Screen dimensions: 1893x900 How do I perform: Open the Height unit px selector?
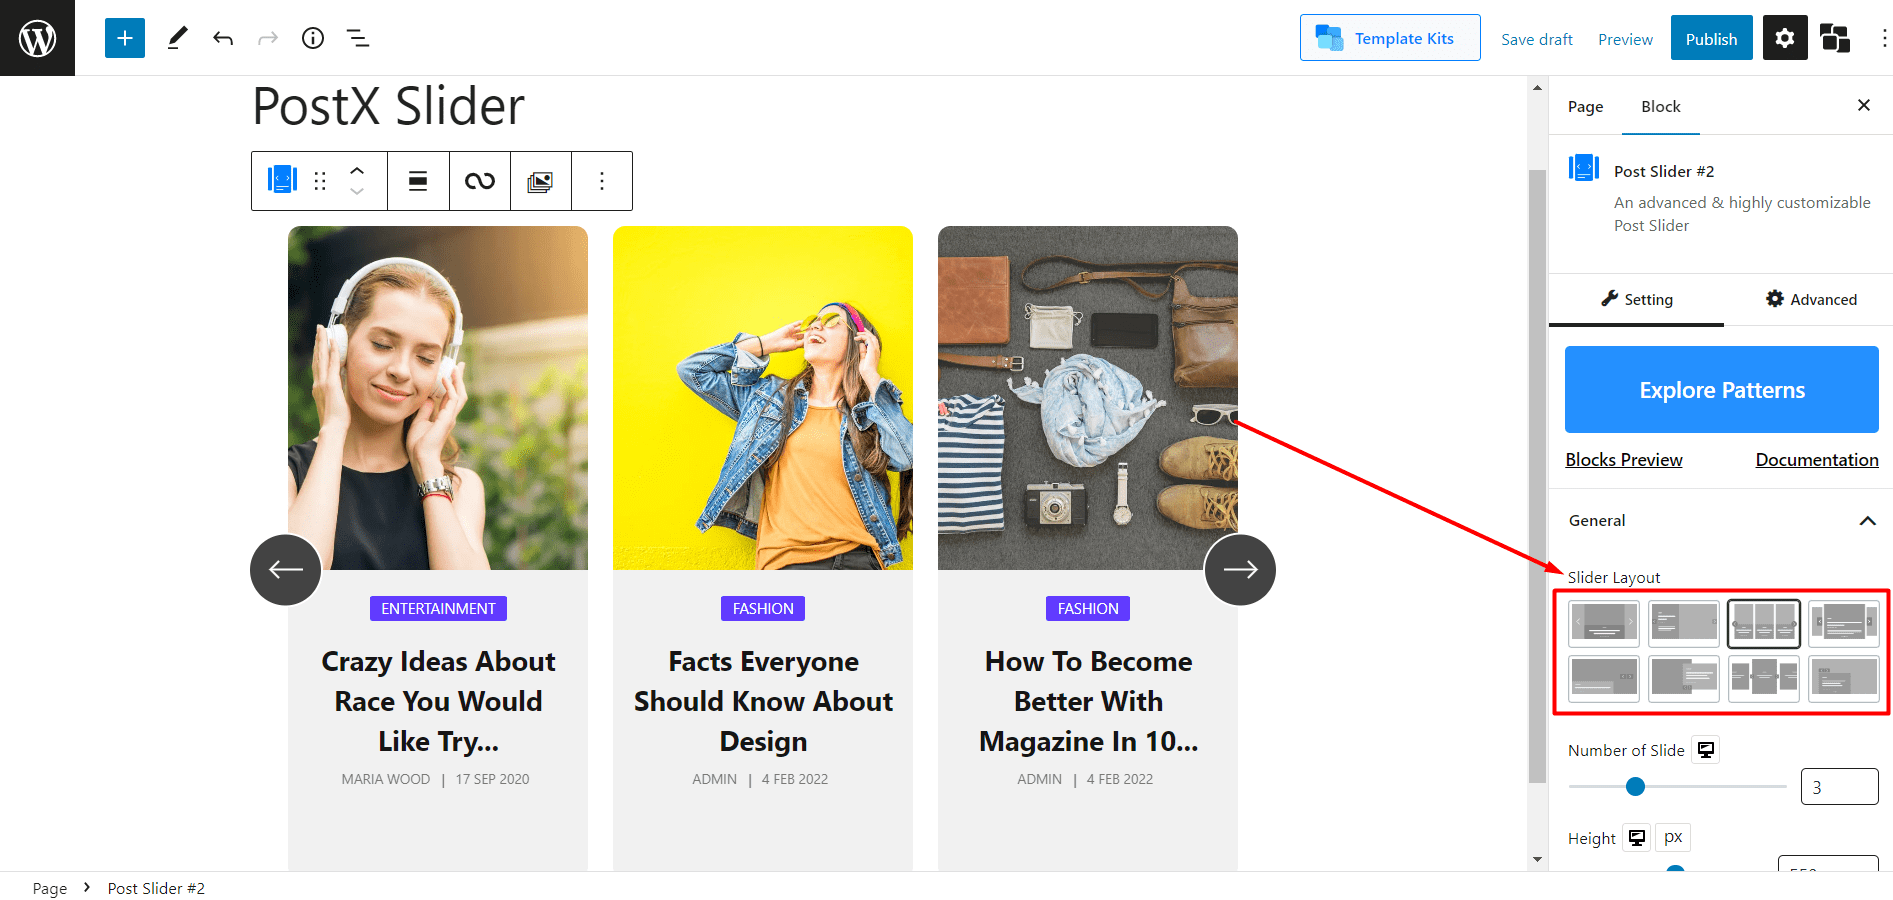tap(1673, 838)
